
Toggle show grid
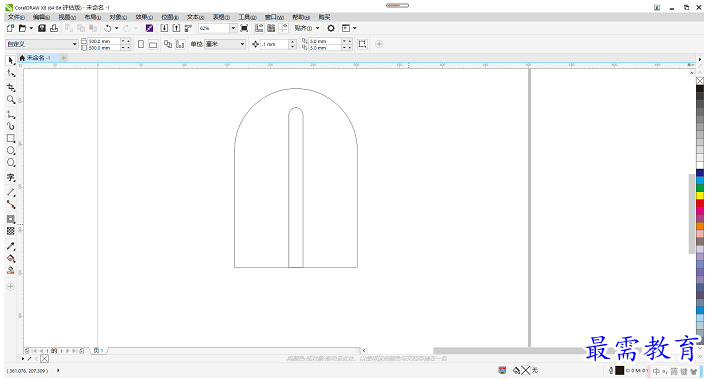tap(271, 28)
